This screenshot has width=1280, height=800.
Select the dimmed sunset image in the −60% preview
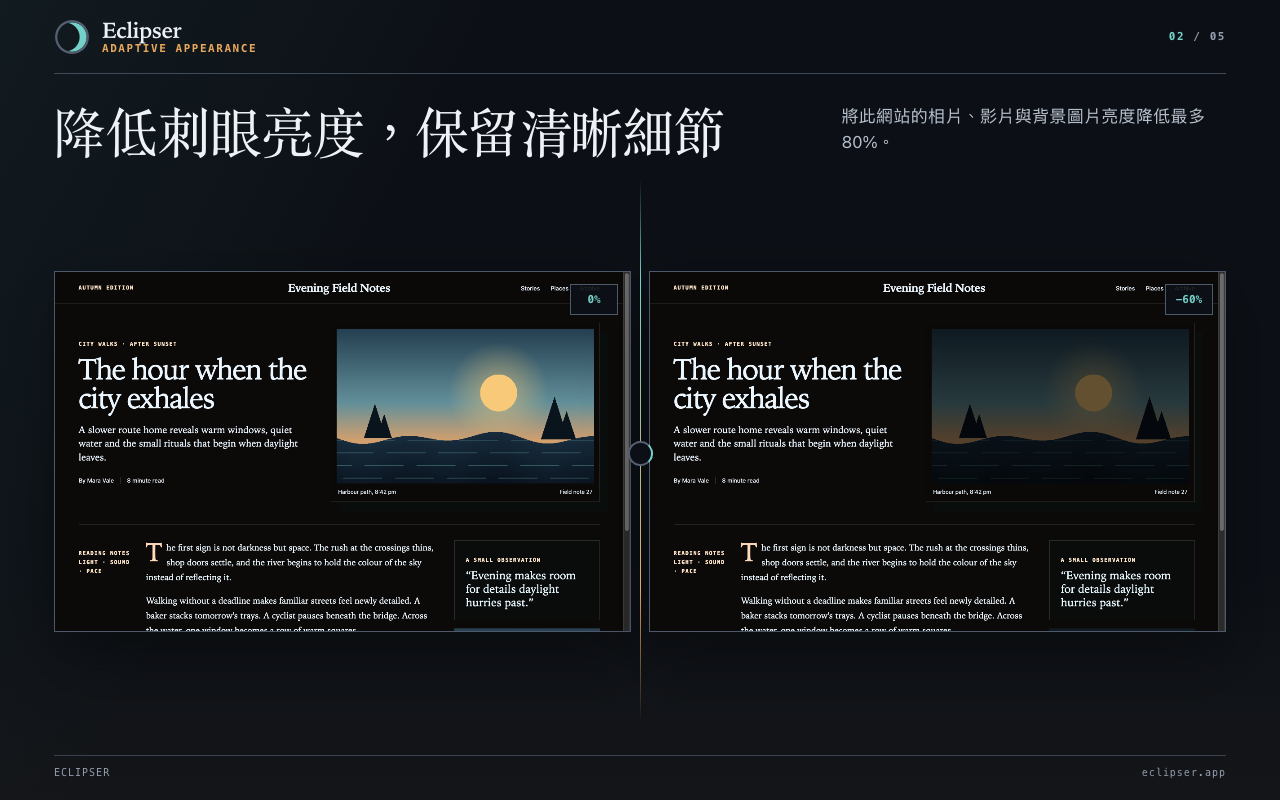pyautogui.click(x=1060, y=406)
